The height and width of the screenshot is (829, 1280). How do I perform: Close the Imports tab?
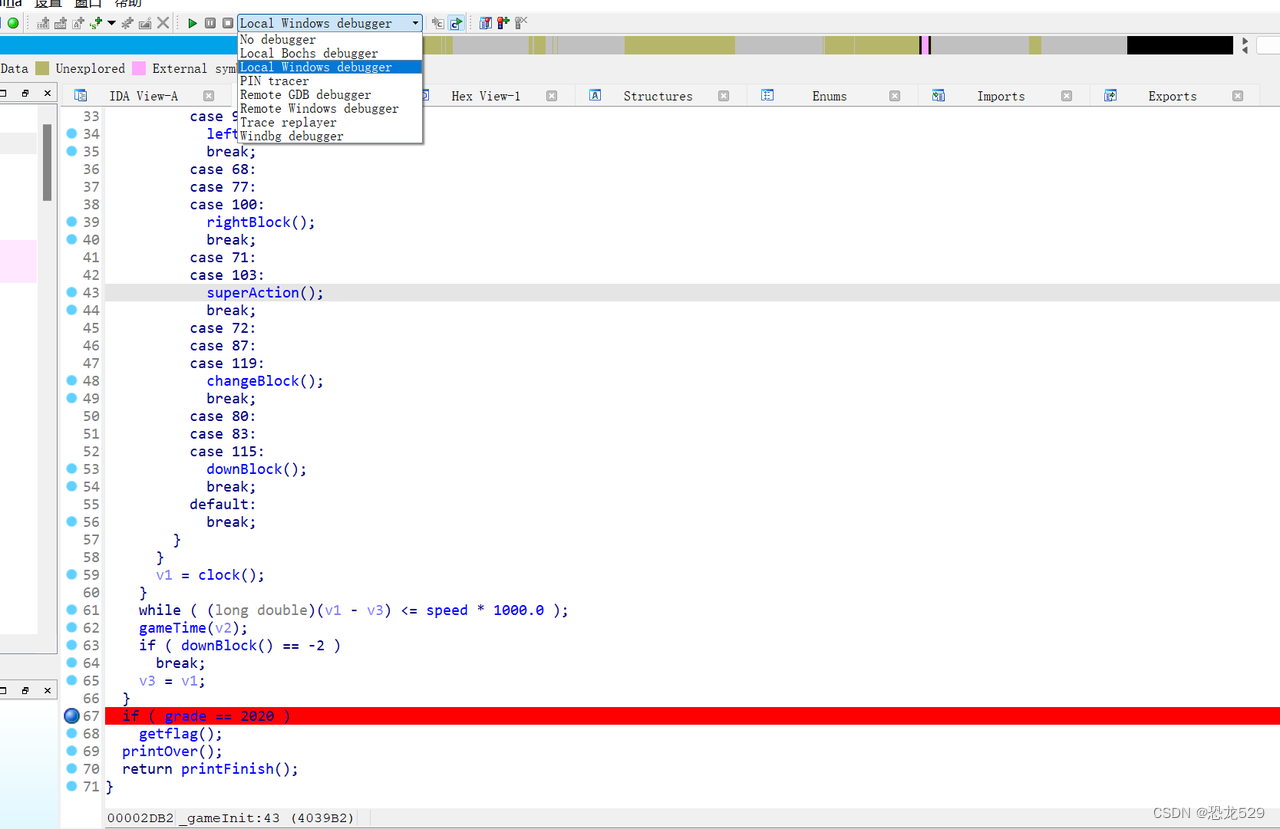[1067, 96]
